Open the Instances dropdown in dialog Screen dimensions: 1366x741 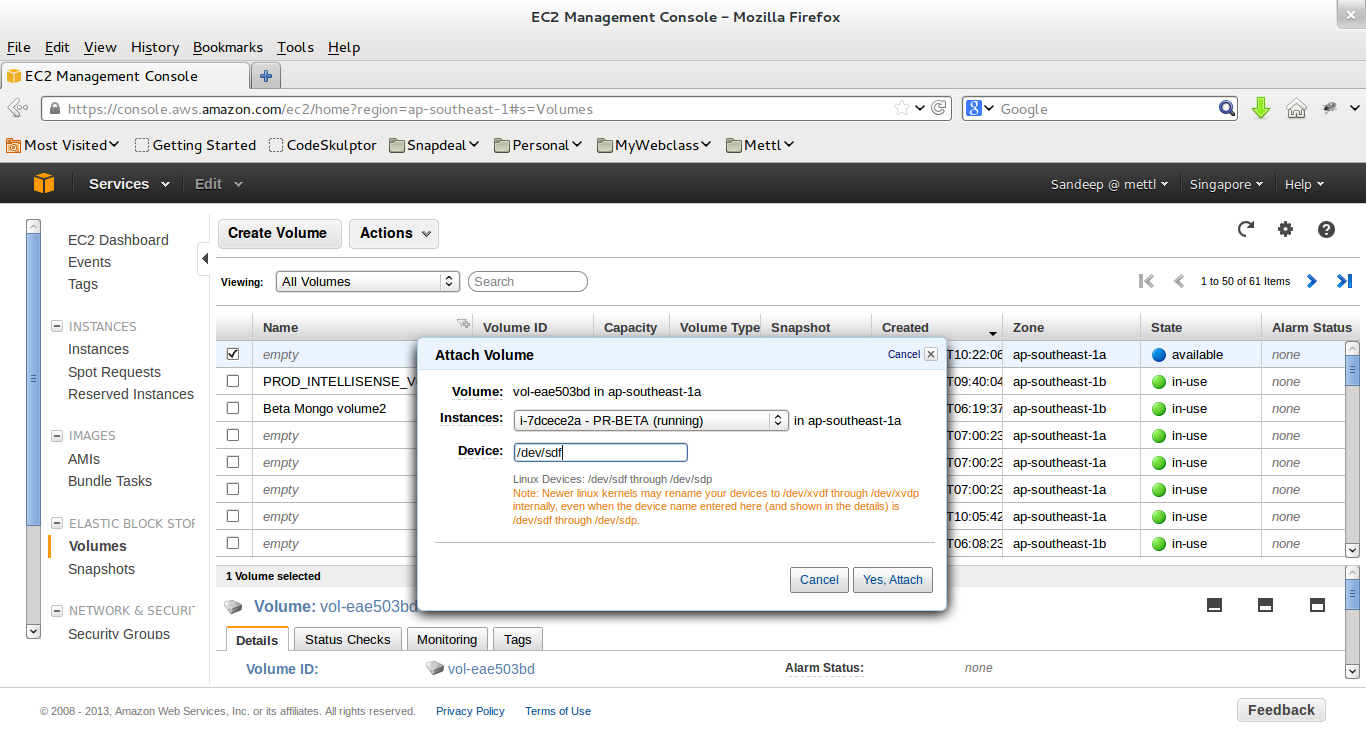651,420
